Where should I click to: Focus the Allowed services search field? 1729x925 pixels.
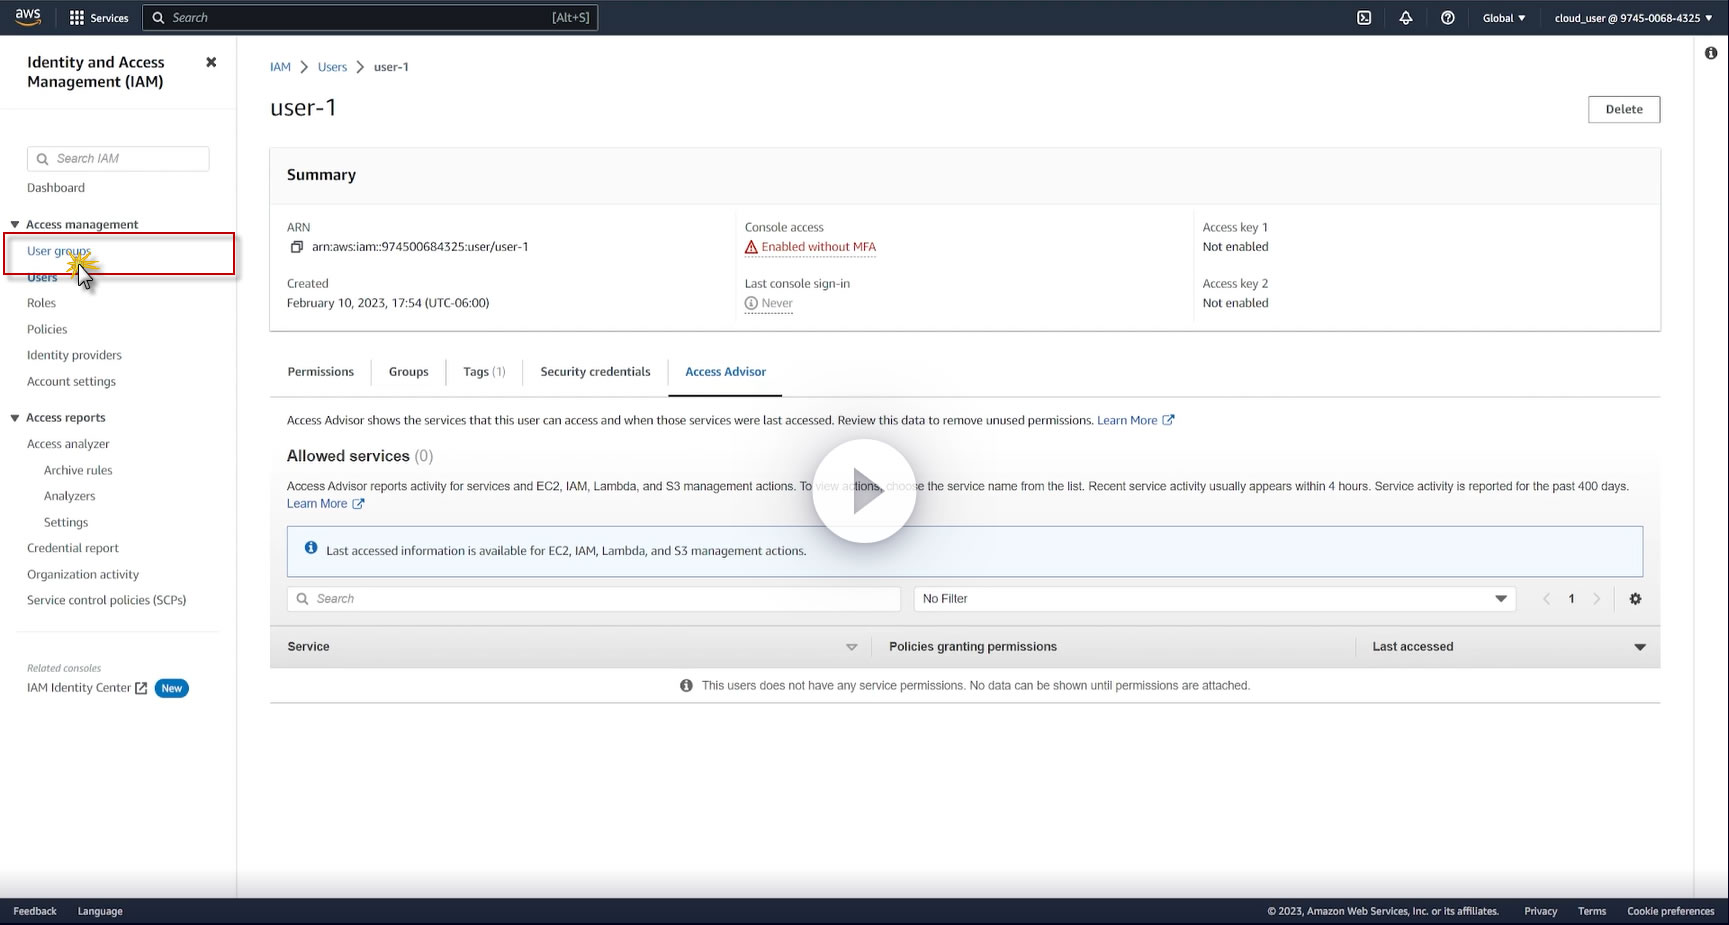click(x=594, y=599)
